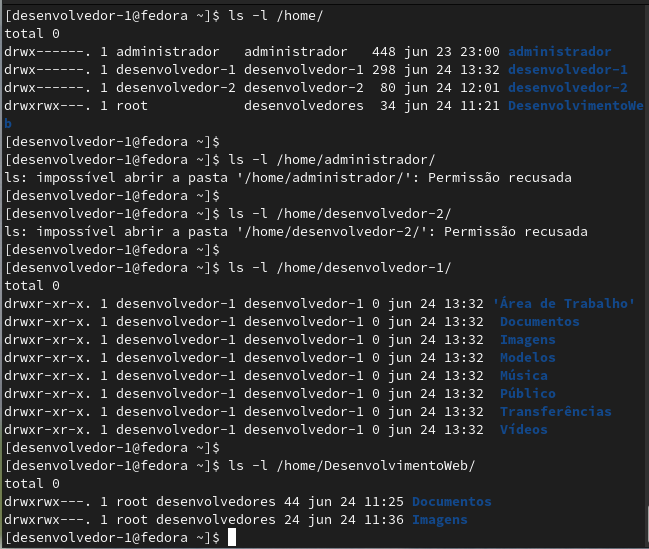Viewport: 649px width, 549px height.
Task: Click the Modelos folder entry
Action: click(x=528, y=358)
